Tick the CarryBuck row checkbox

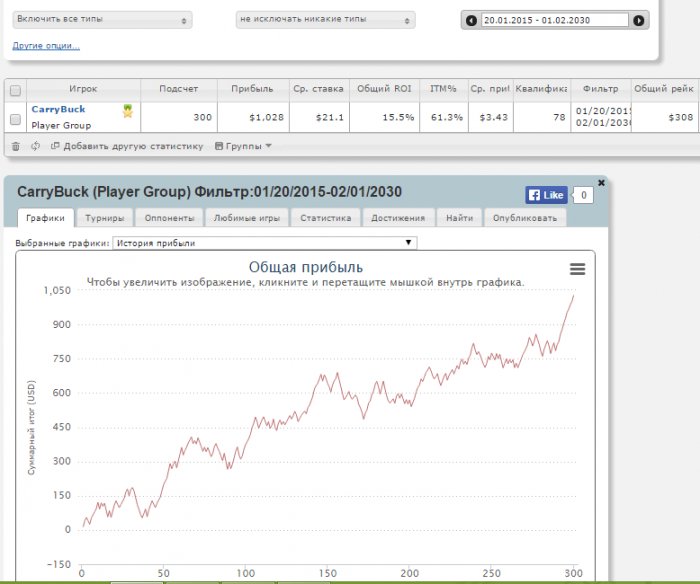15,119
